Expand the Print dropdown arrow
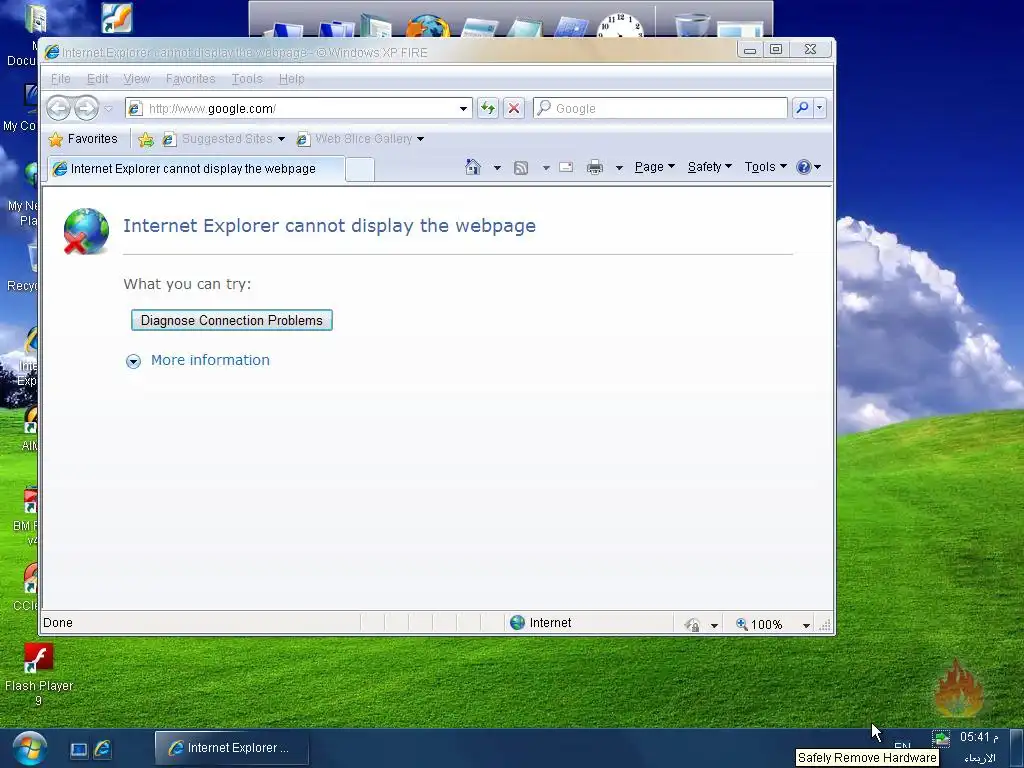 (x=619, y=168)
